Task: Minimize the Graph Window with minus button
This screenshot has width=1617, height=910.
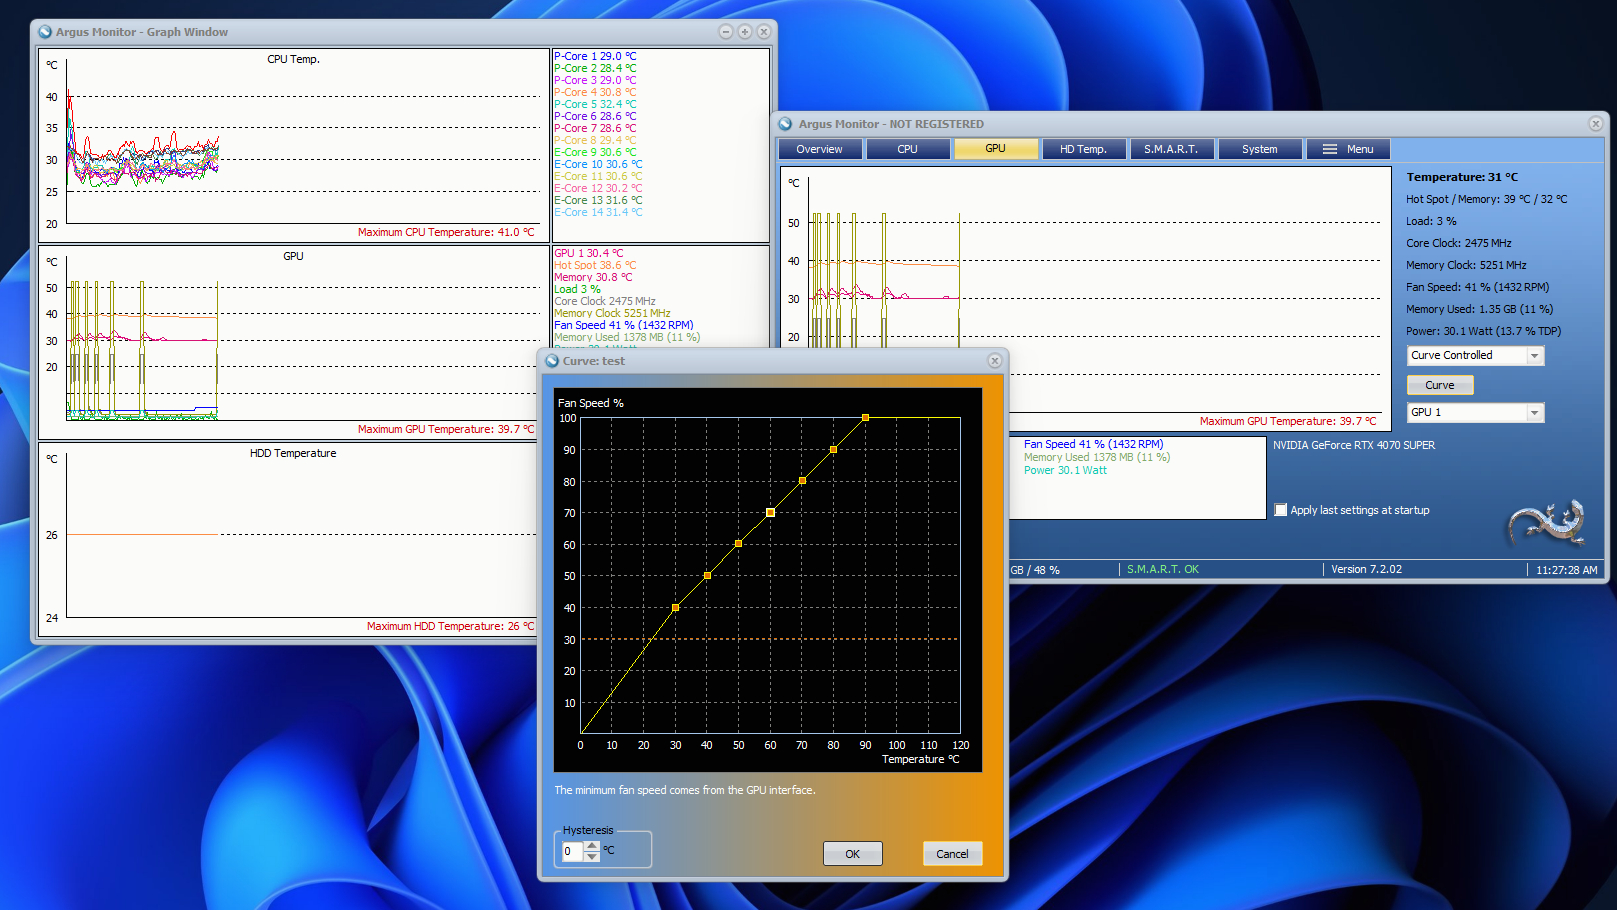Action: tap(726, 32)
